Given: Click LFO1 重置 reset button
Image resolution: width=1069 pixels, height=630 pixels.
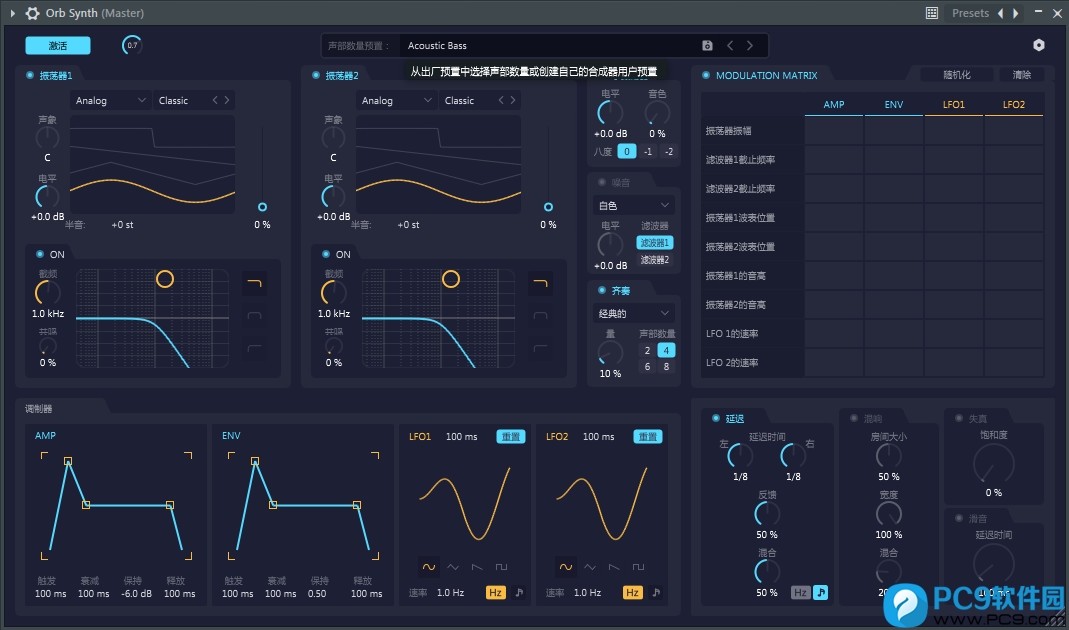Looking at the screenshot, I should [511, 436].
